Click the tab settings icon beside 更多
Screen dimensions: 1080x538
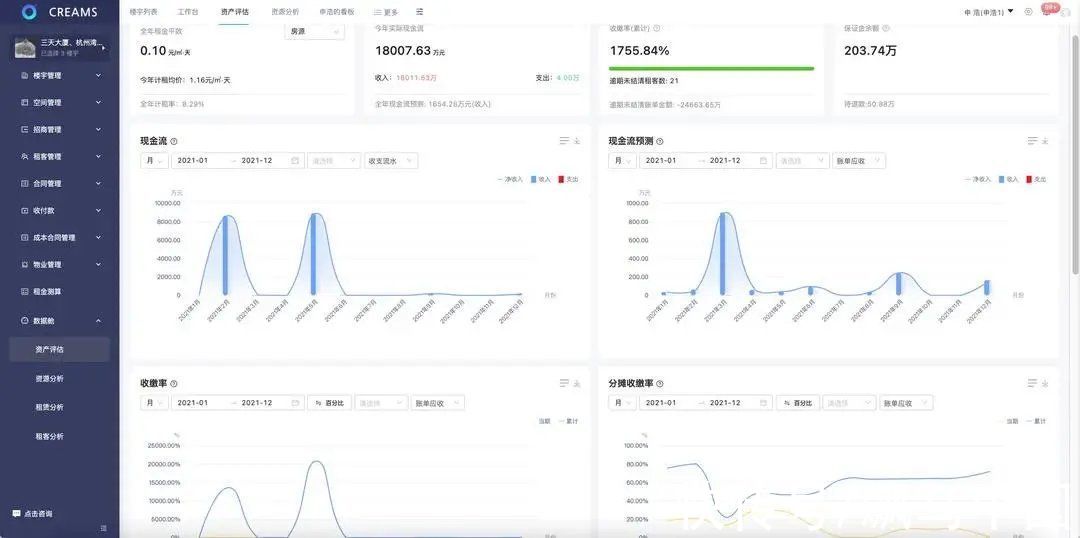pos(419,12)
